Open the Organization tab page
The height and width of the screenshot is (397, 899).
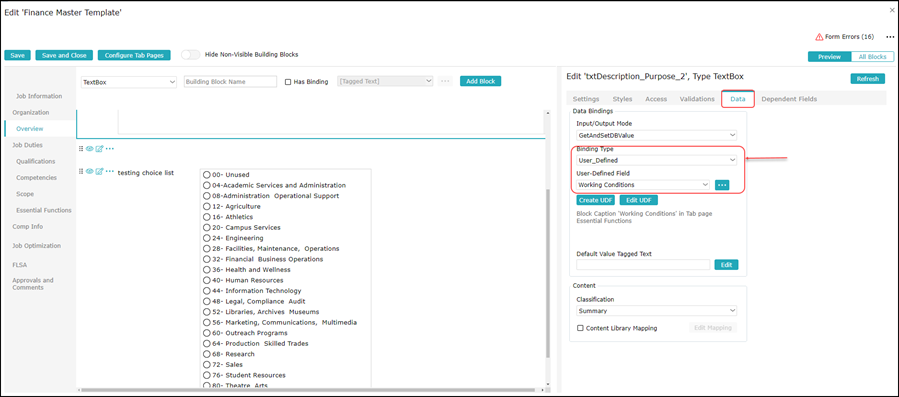31,112
